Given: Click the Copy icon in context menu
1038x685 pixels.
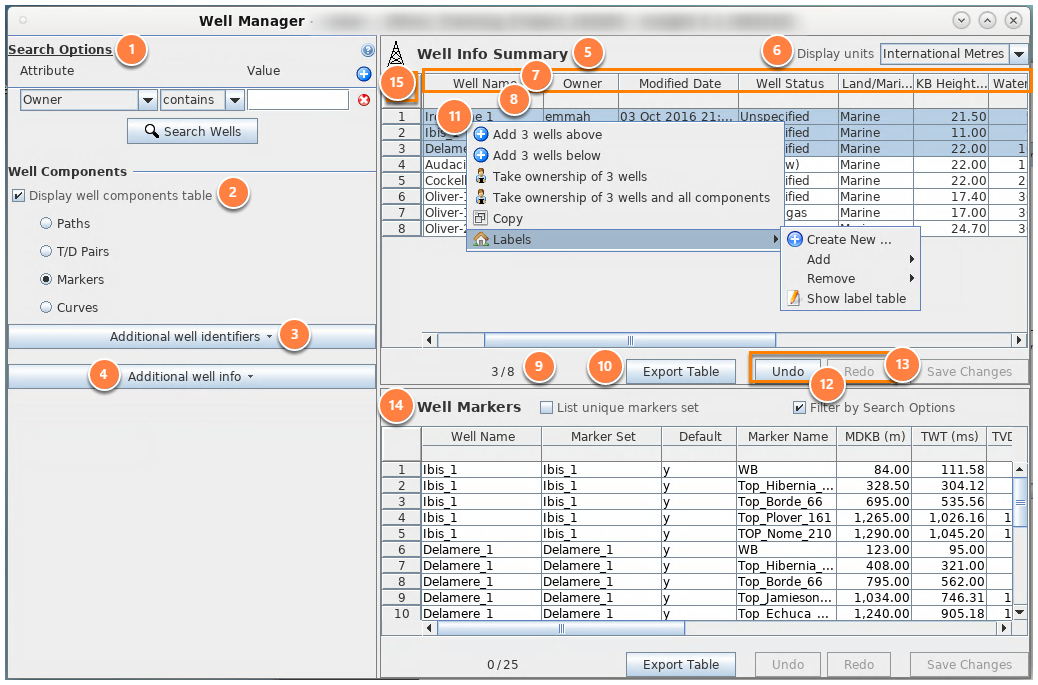Looking at the screenshot, I should point(481,218).
